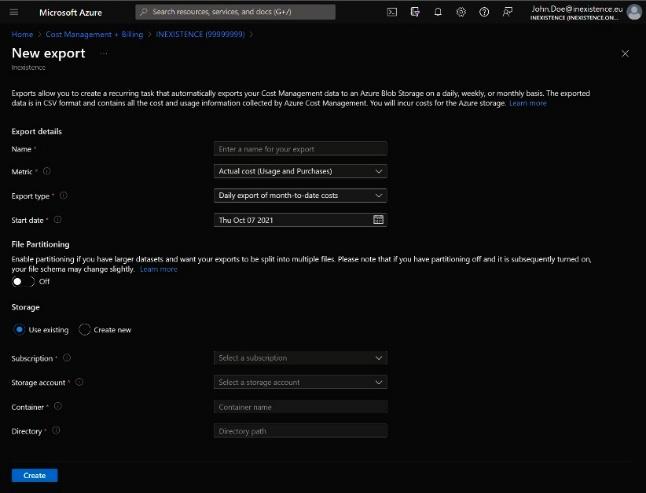Viewport: 646px width, 493px height.
Task: Open the Directories and subscriptions filter icon
Action: point(415,12)
